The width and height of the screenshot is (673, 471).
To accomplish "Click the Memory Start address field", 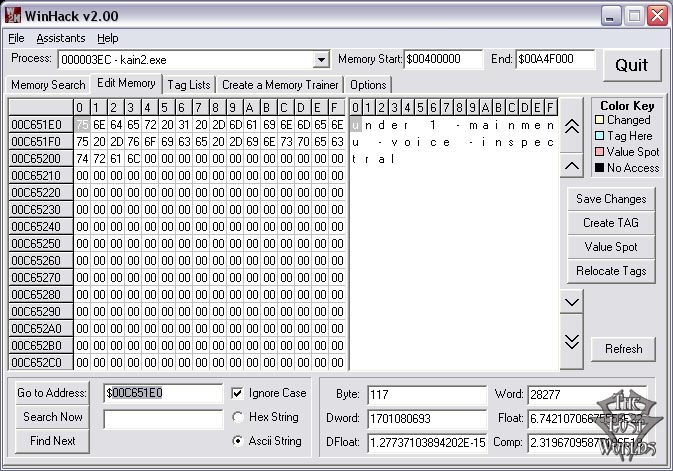I will click(x=443, y=59).
